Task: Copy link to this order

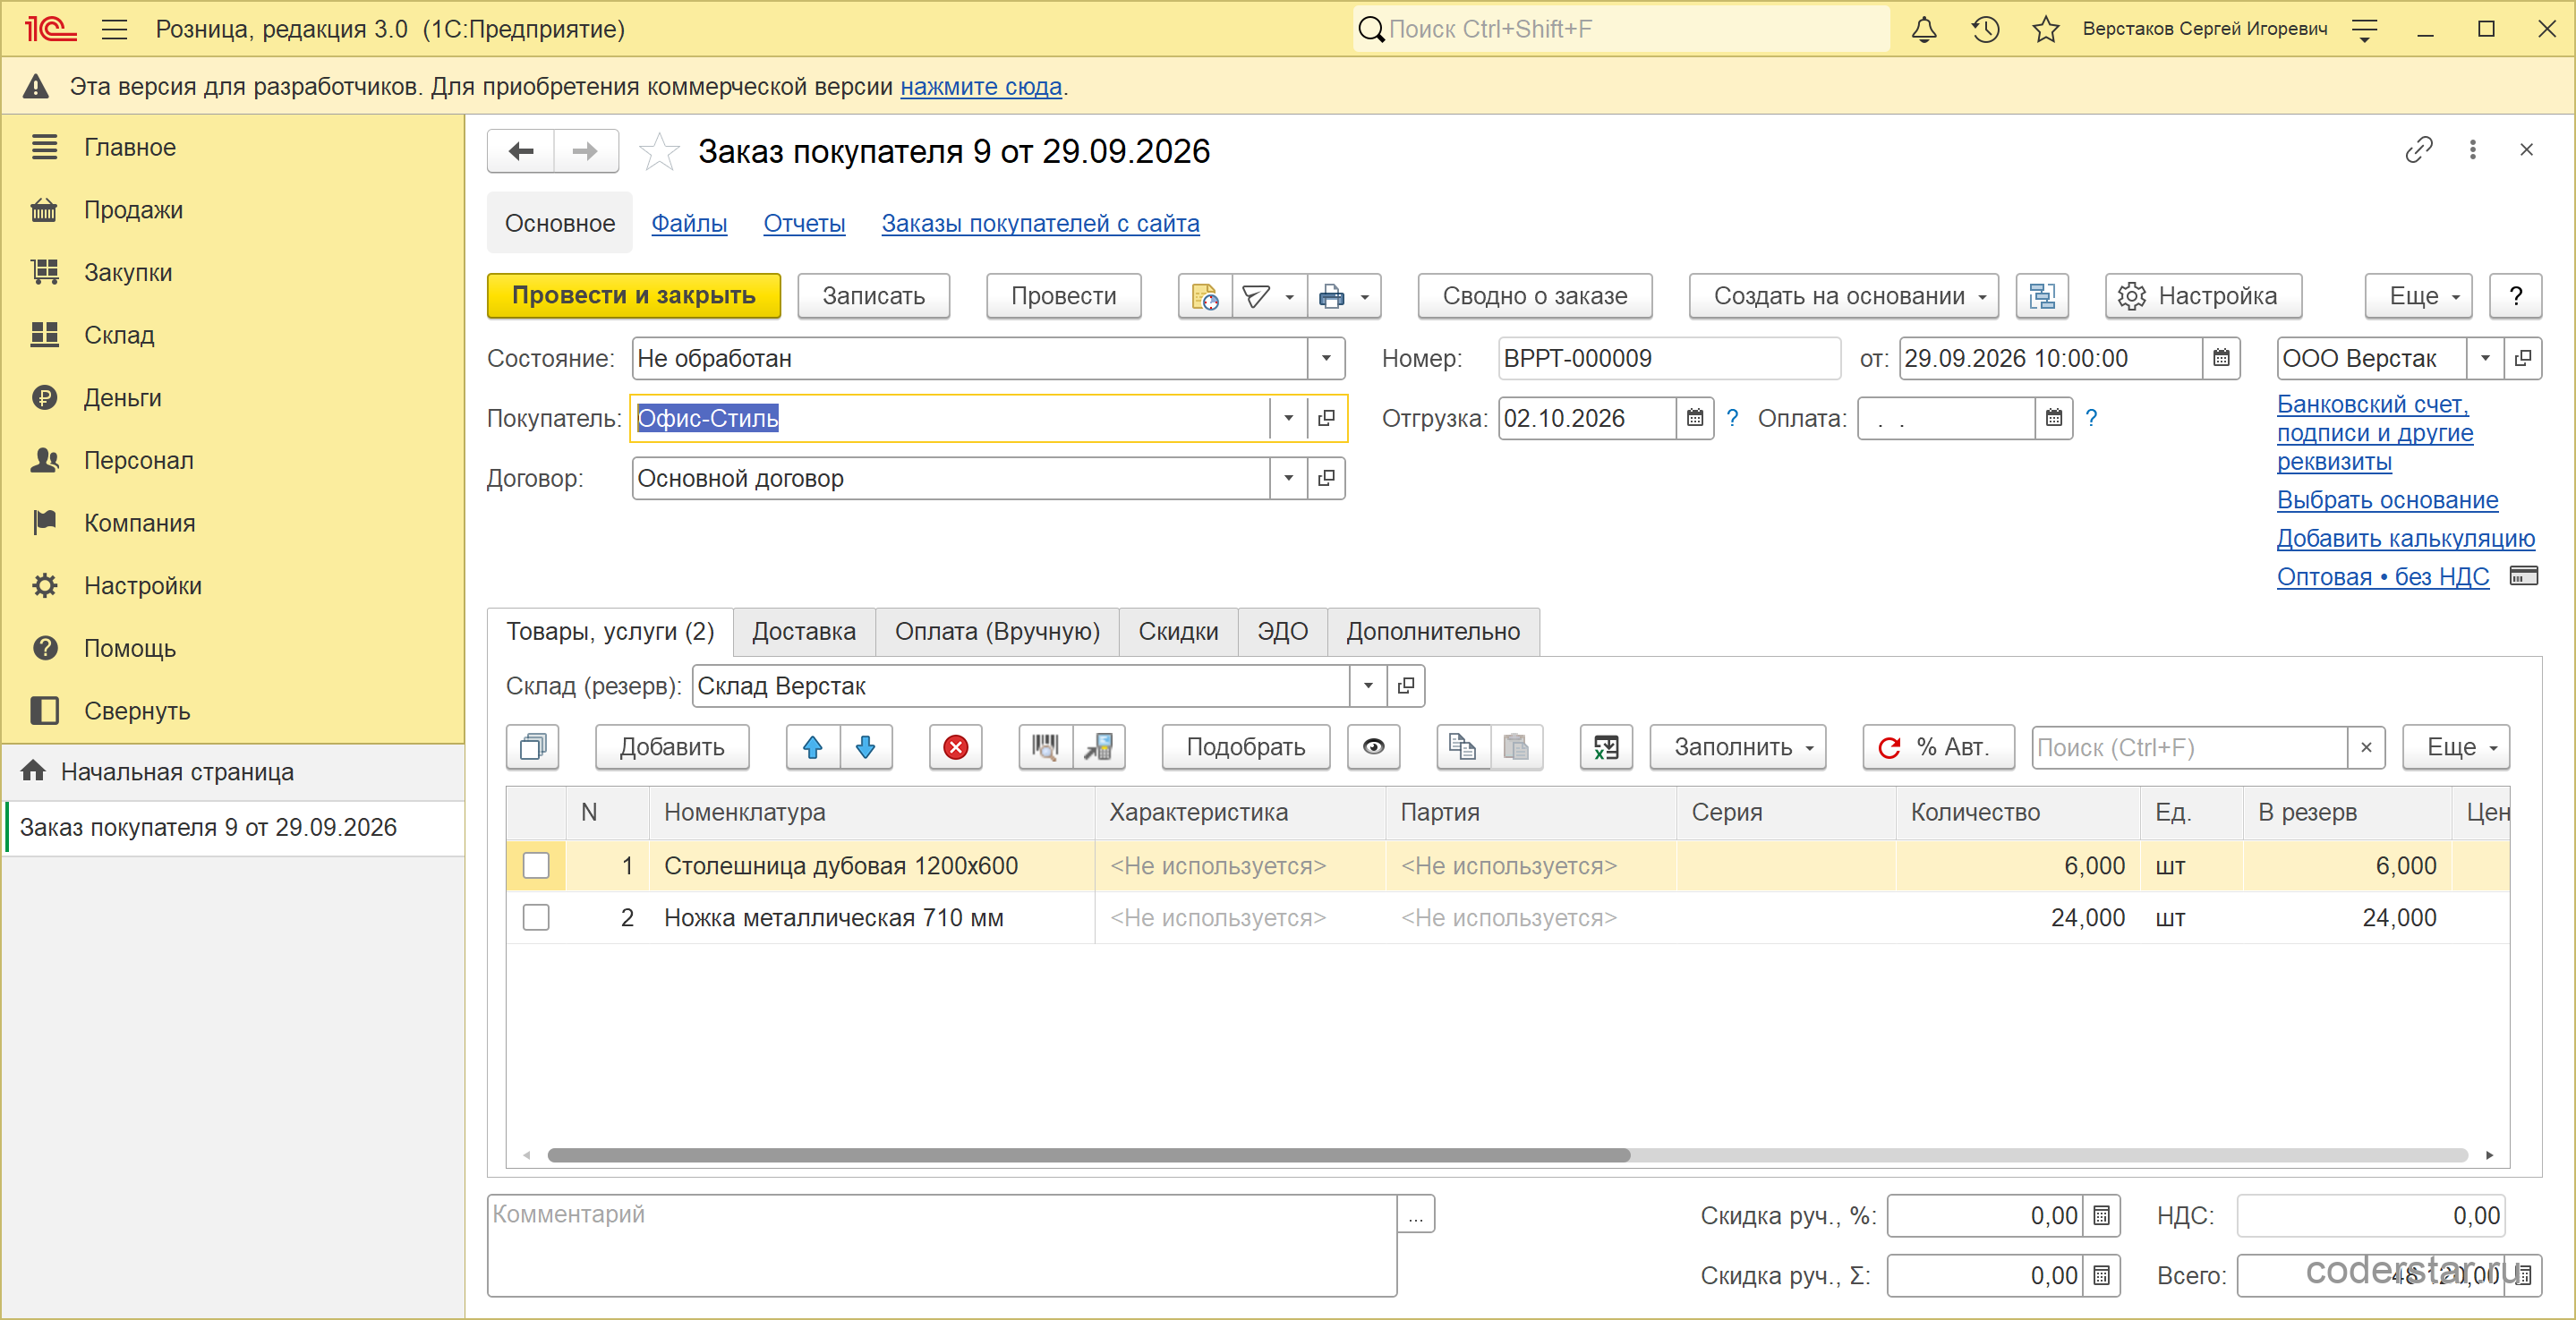Action: [2418, 150]
